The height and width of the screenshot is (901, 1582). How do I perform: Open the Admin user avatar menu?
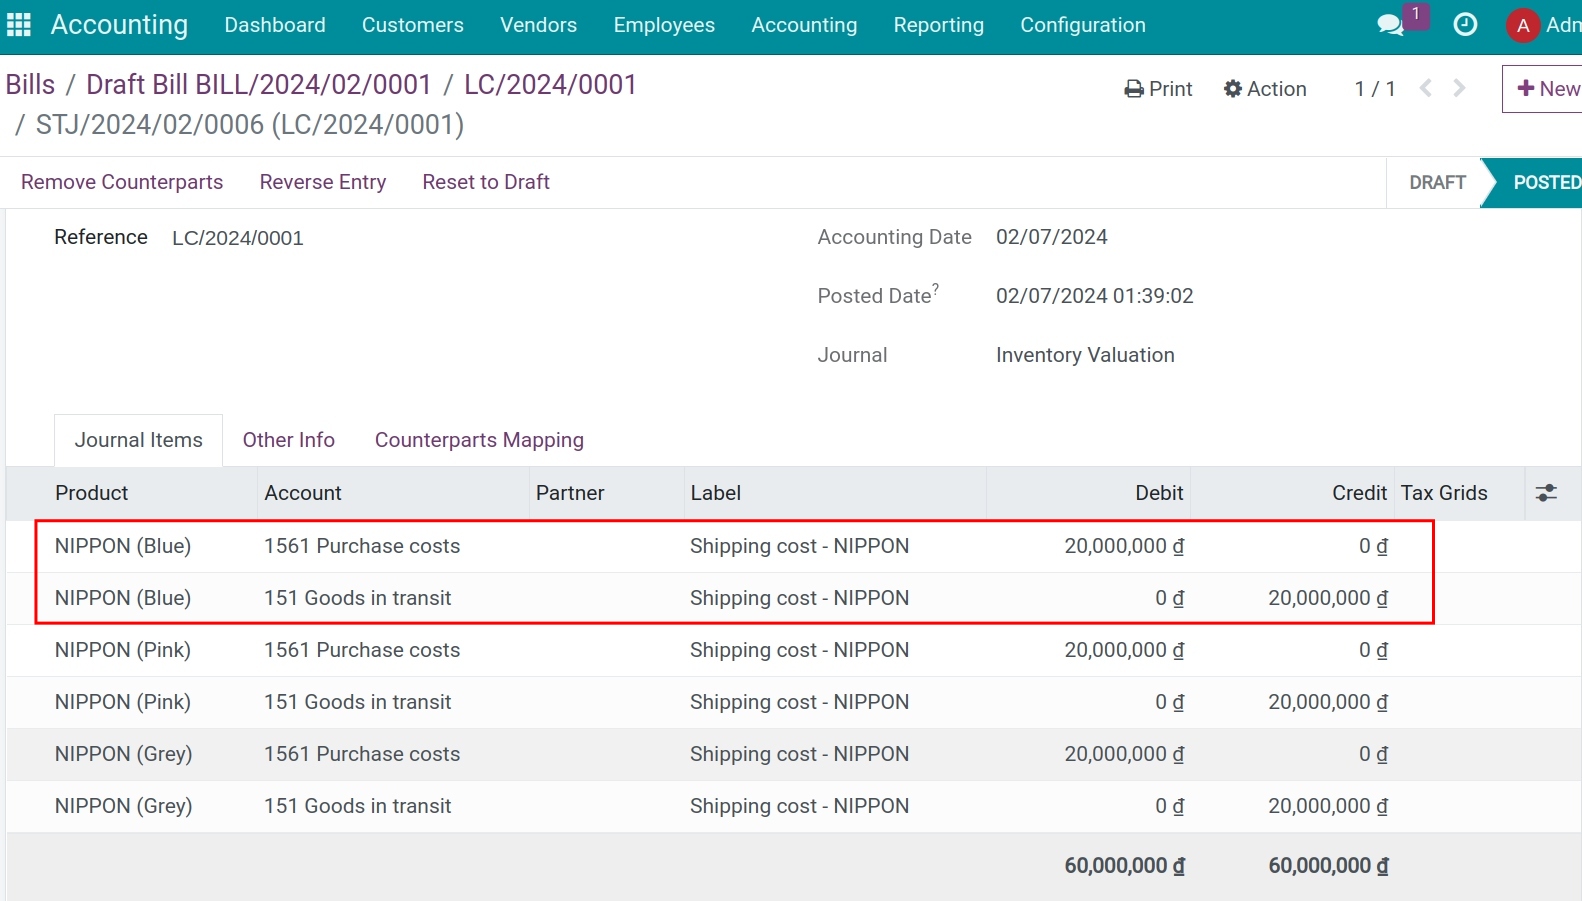pos(1543,25)
